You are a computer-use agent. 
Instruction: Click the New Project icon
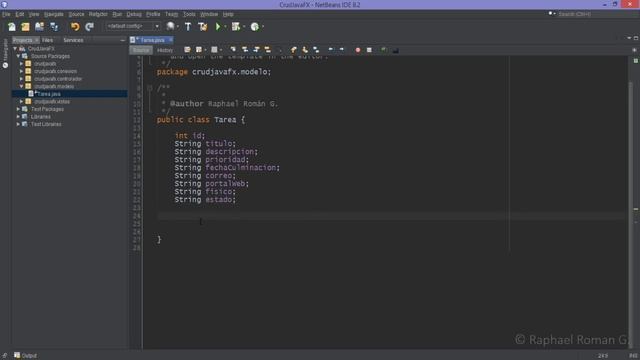pos(25,27)
